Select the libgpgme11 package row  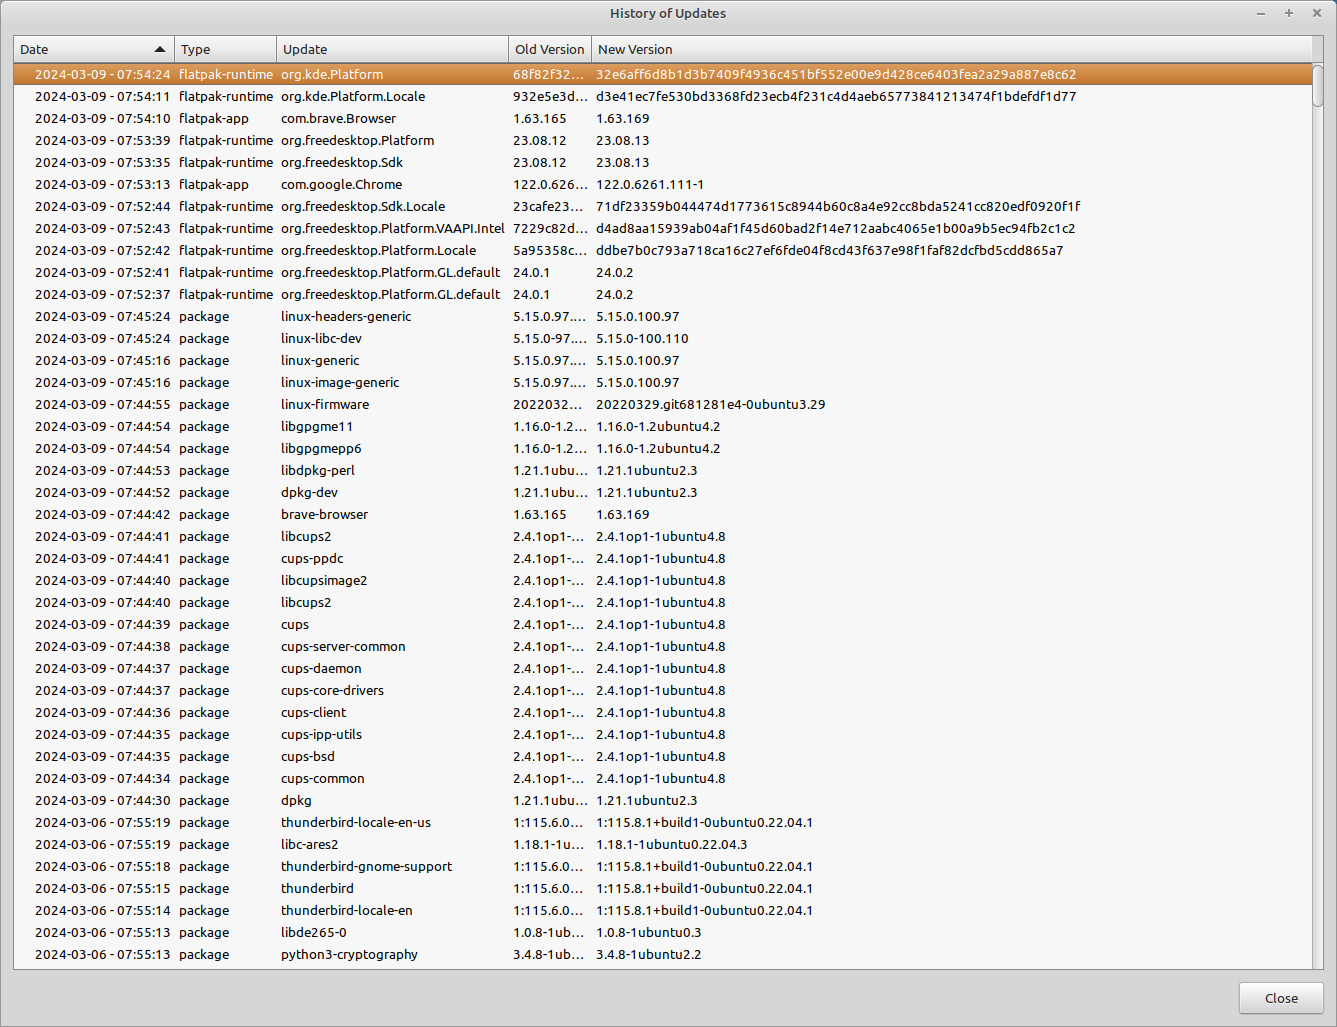pyautogui.click(x=662, y=426)
